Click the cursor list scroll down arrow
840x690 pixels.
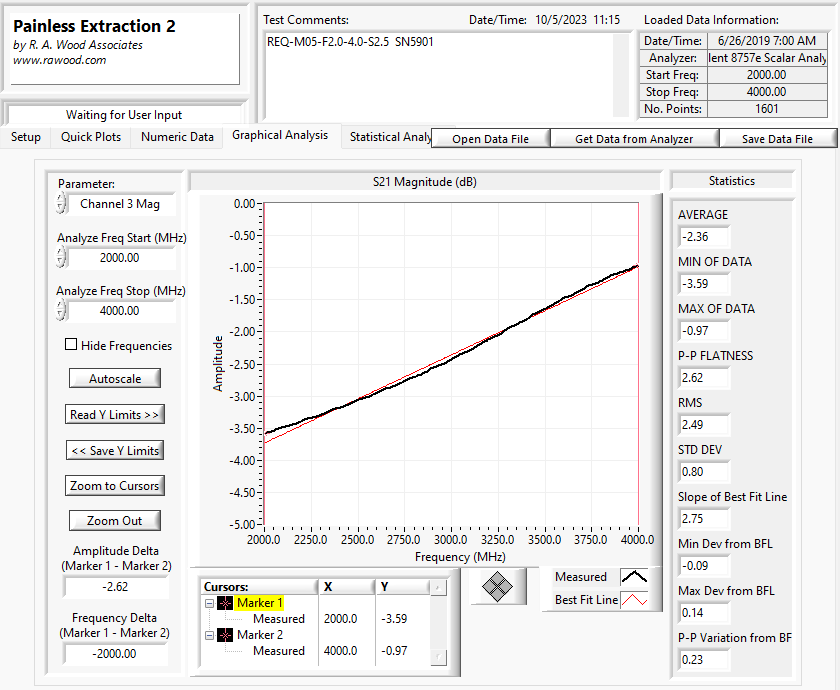click(x=438, y=657)
